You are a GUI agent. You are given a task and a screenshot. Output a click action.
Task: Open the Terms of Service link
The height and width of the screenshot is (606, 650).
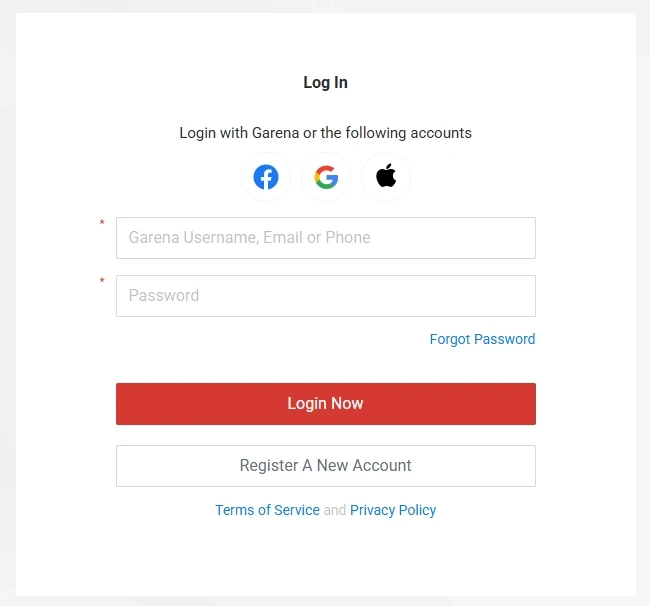(x=267, y=510)
